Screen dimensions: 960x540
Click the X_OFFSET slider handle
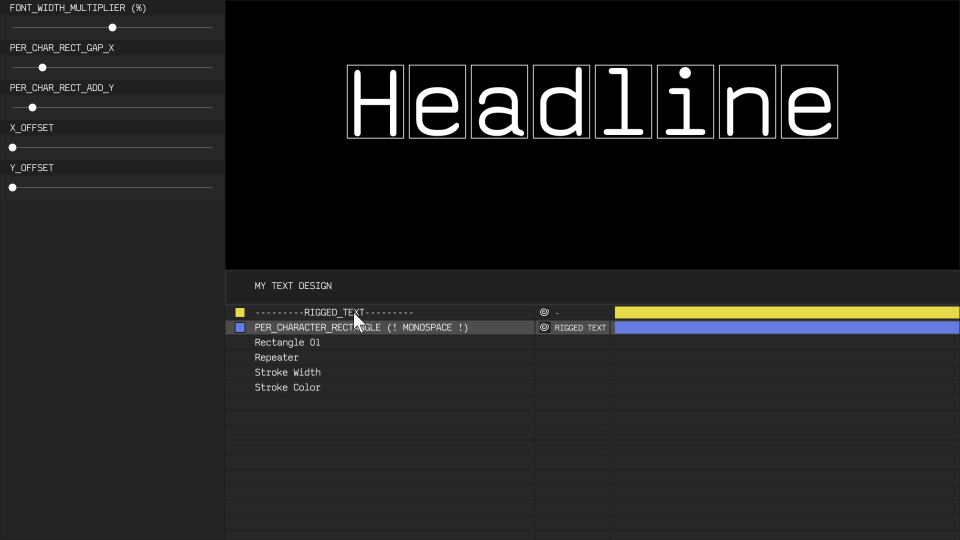point(12,148)
